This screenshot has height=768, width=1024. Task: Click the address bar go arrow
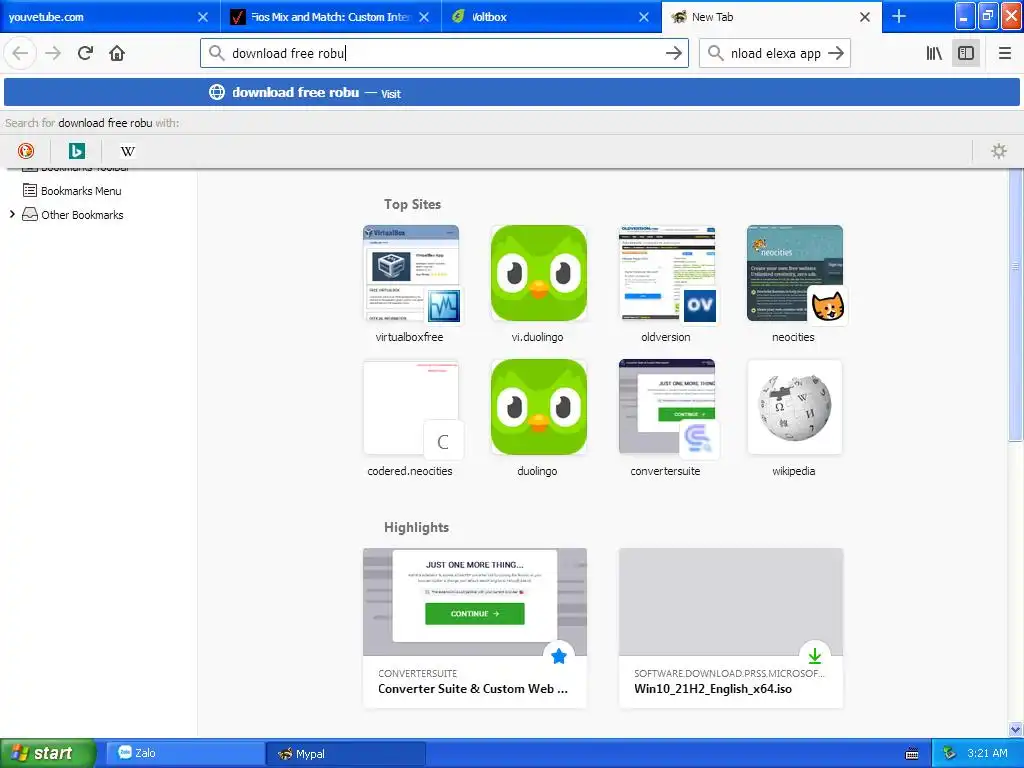coord(673,53)
